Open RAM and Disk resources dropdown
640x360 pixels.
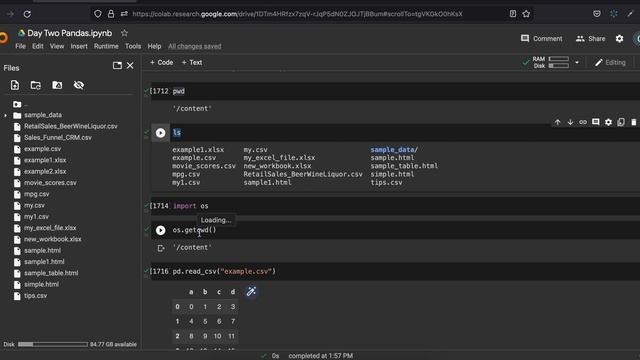[577, 62]
